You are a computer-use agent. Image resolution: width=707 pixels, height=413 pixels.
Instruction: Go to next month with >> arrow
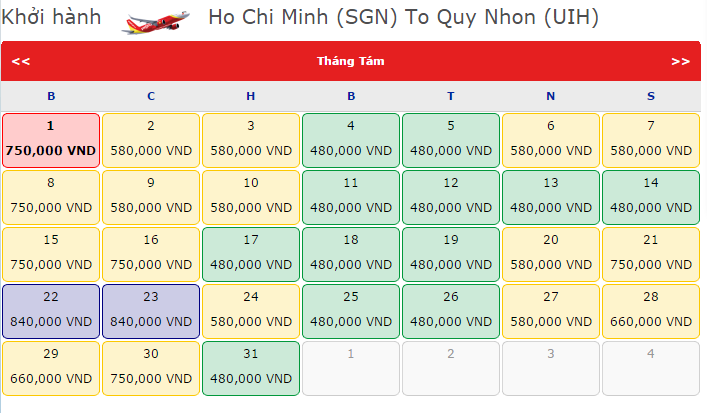coord(681,61)
